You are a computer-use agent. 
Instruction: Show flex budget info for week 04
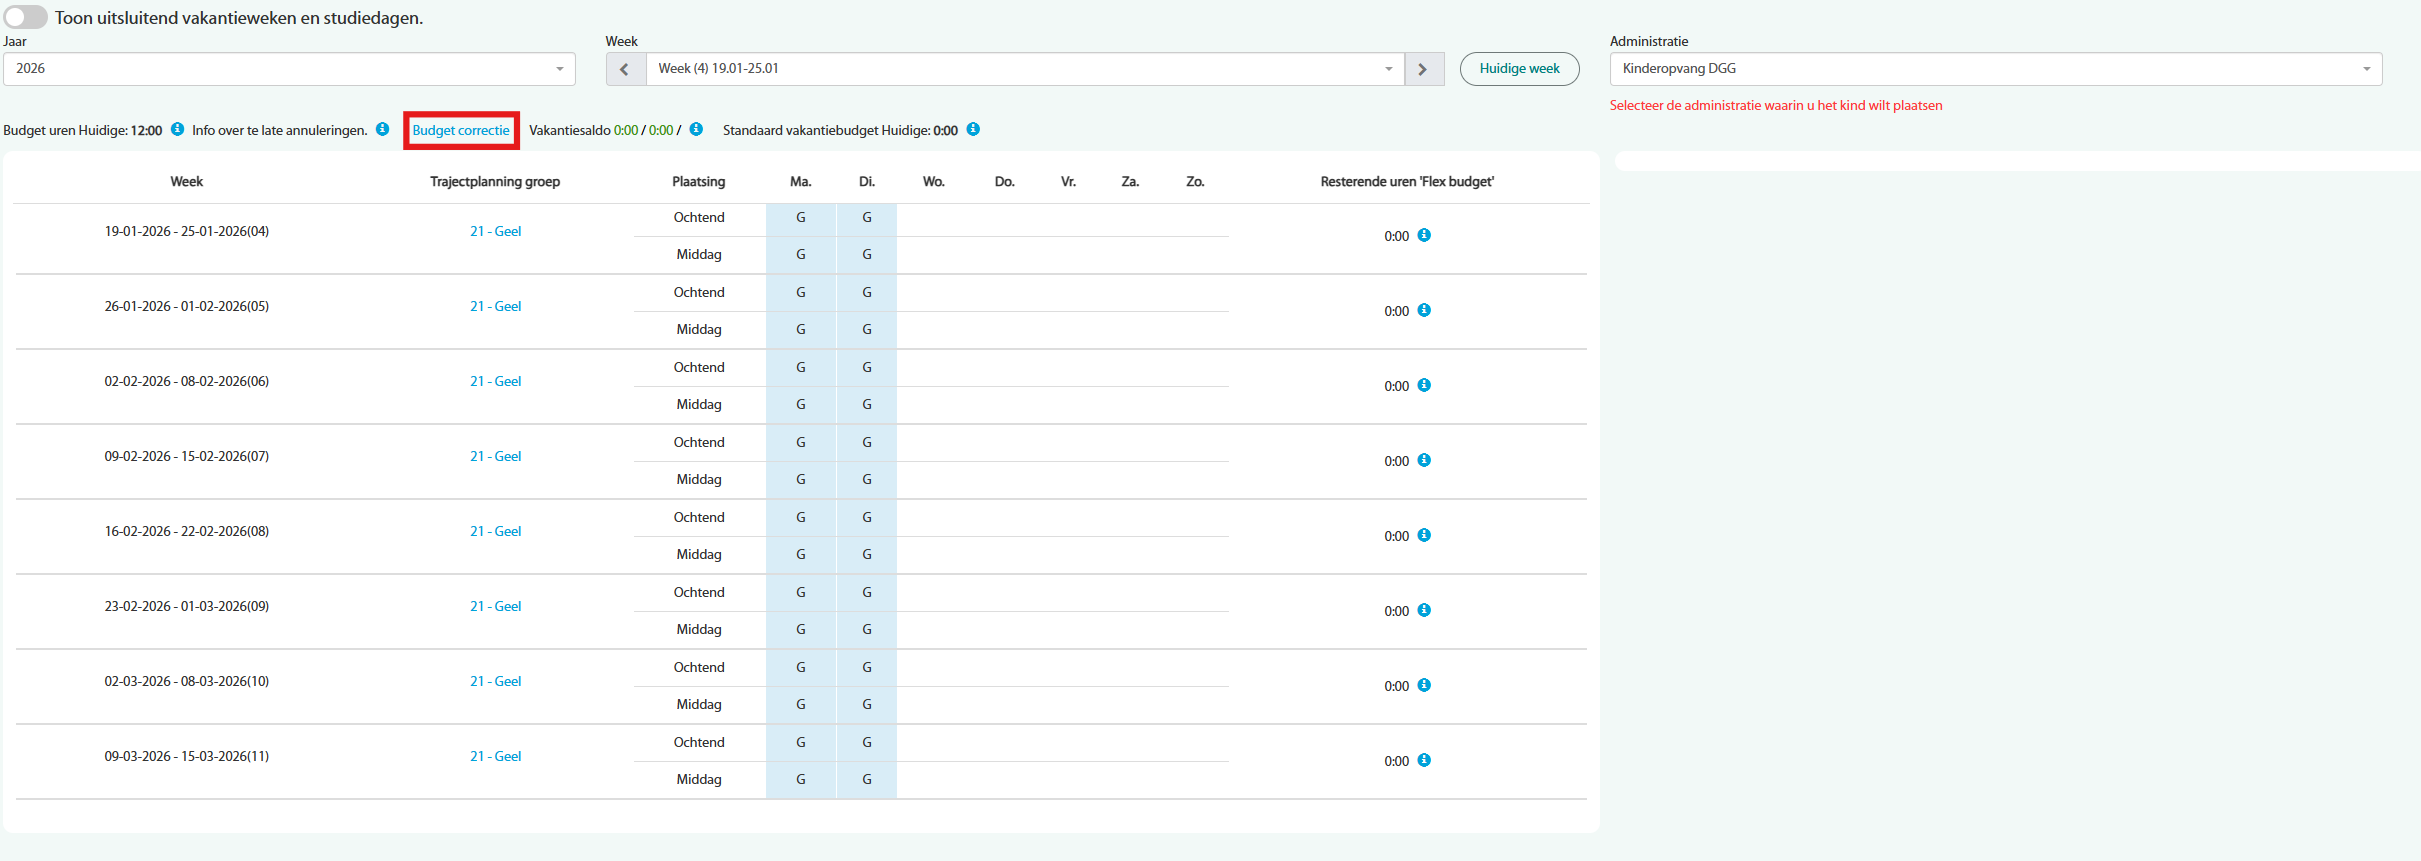coord(1424,236)
